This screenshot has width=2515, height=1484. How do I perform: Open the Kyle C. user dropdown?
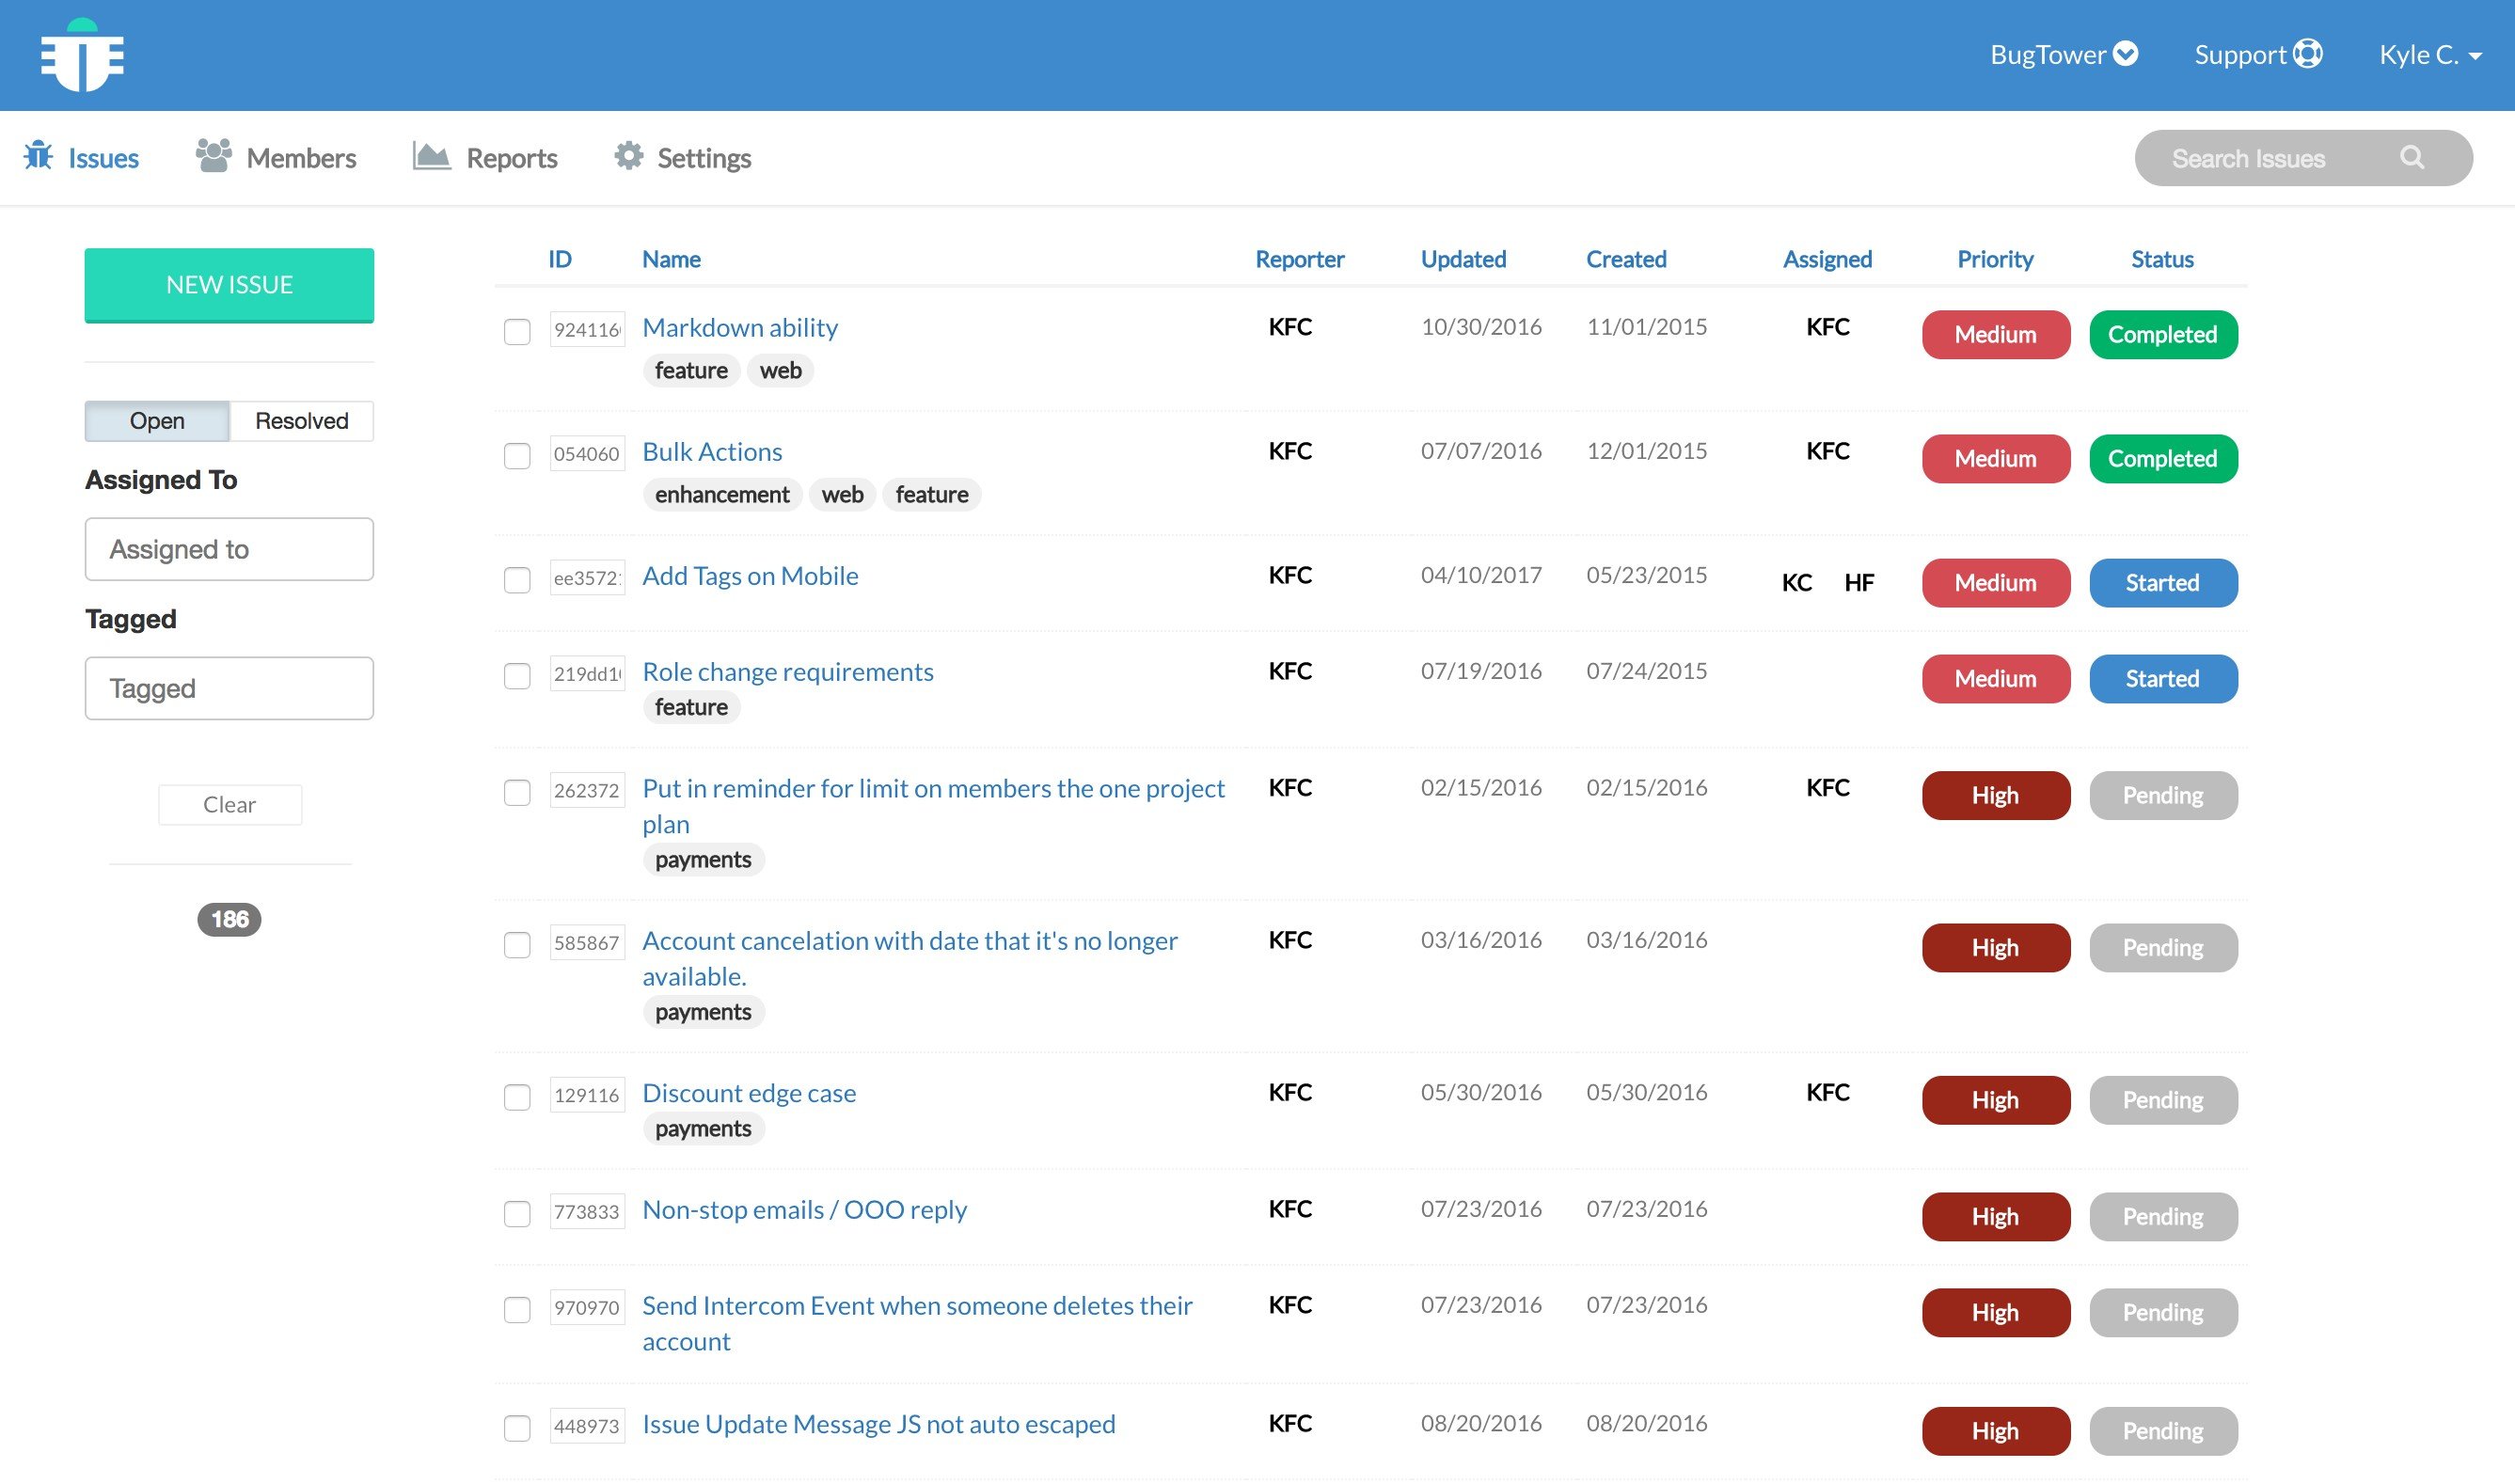[x=2430, y=55]
